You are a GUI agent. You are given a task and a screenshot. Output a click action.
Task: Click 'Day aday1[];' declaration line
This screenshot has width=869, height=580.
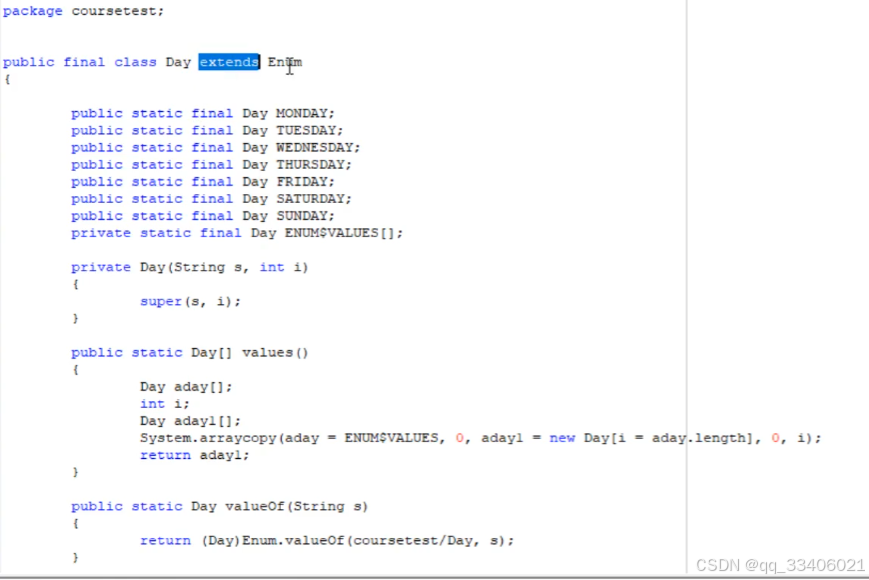pyautogui.click(x=190, y=421)
